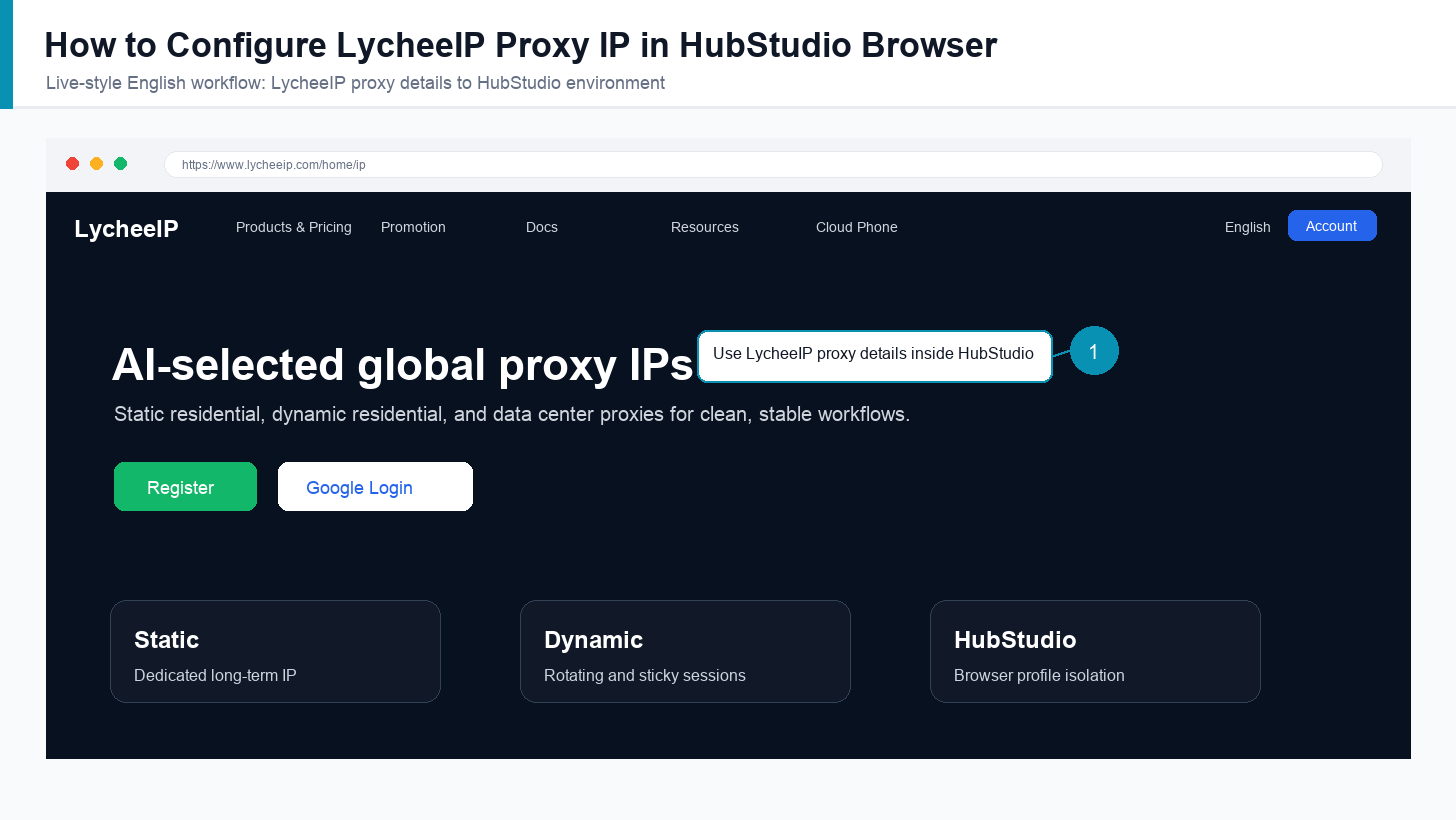This screenshot has width=1456, height=820.
Task: Select the 'AI-selected global proxy IPs' heading
Action: click(x=402, y=365)
